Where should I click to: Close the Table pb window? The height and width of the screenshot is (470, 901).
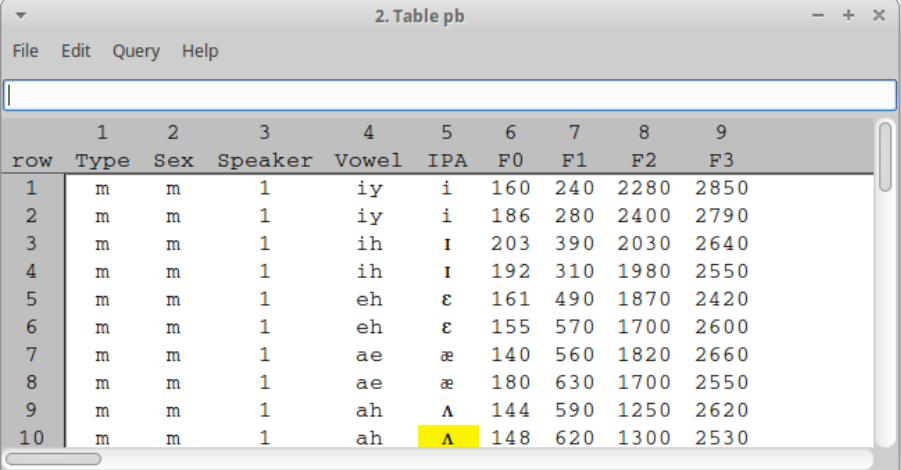879,16
